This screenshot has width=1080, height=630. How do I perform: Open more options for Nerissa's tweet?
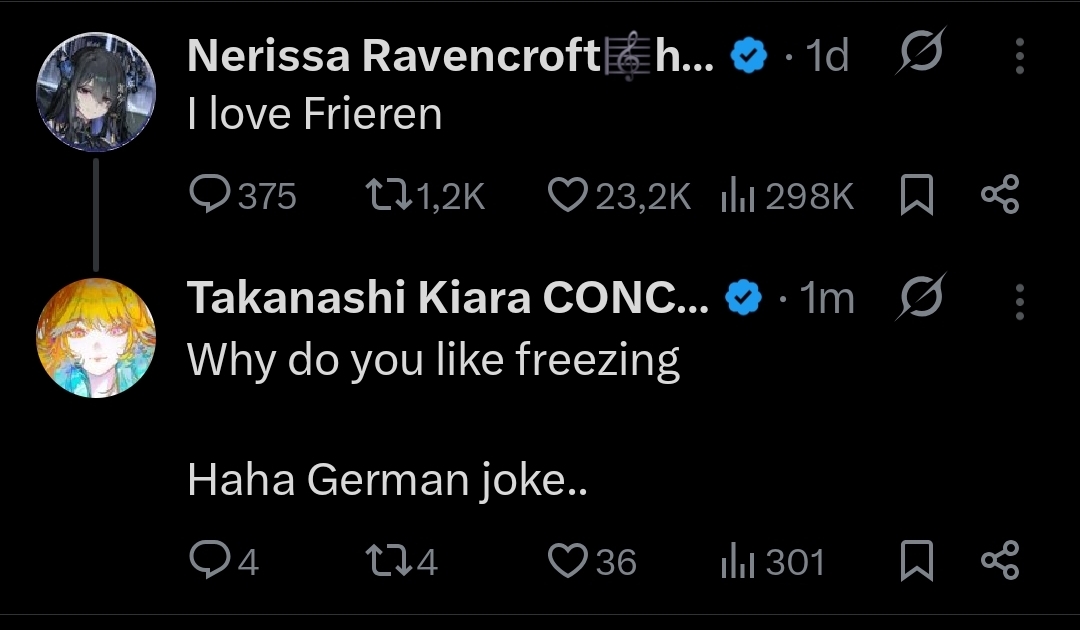pos(1019,57)
